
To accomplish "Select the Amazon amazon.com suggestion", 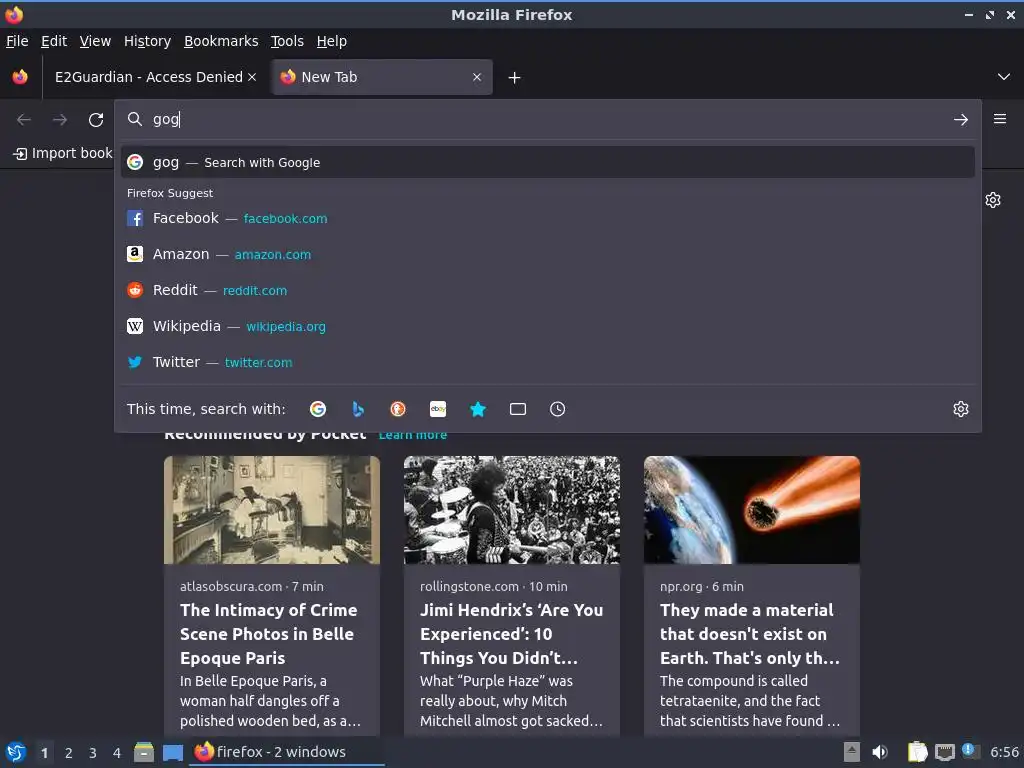I will 547,254.
